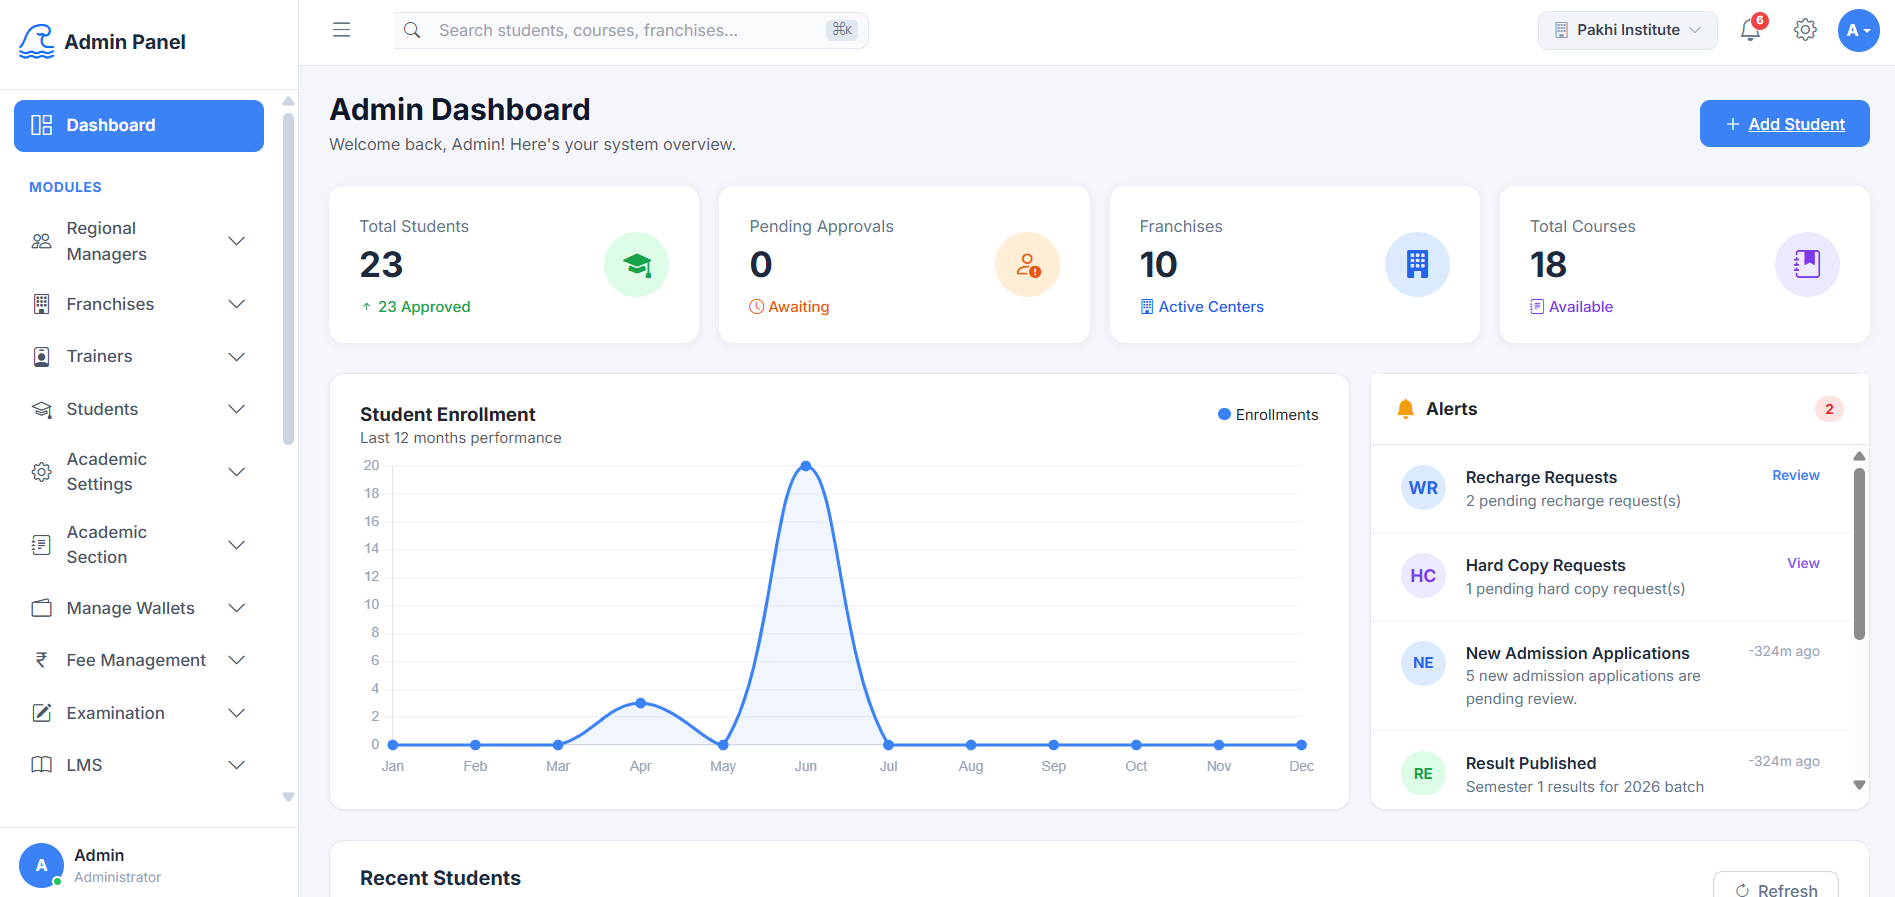Image resolution: width=1895 pixels, height=897 pixels.
Task: Expand the Regional Managers menu chevron
Action: (x=237, y=241)
